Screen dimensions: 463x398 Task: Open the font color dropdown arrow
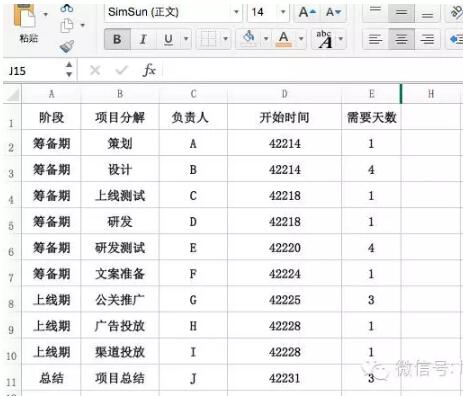click(x=301, y=39)
